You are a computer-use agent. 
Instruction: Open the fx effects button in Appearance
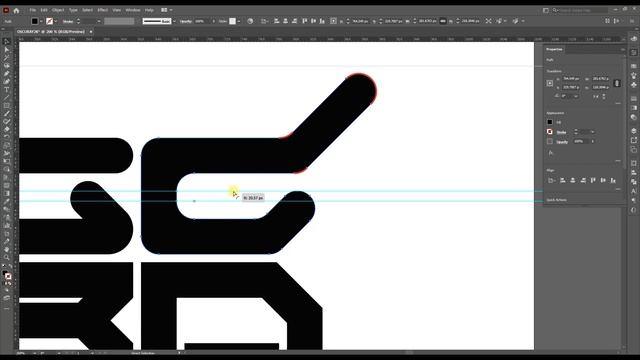point(551,153)
